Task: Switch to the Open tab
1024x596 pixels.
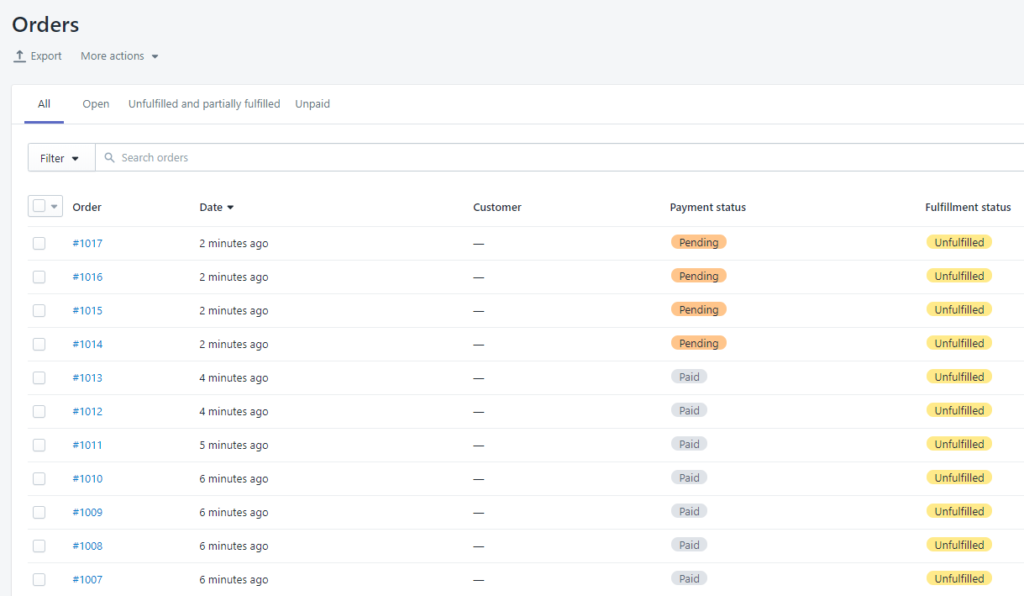Action: coord(95,103)
